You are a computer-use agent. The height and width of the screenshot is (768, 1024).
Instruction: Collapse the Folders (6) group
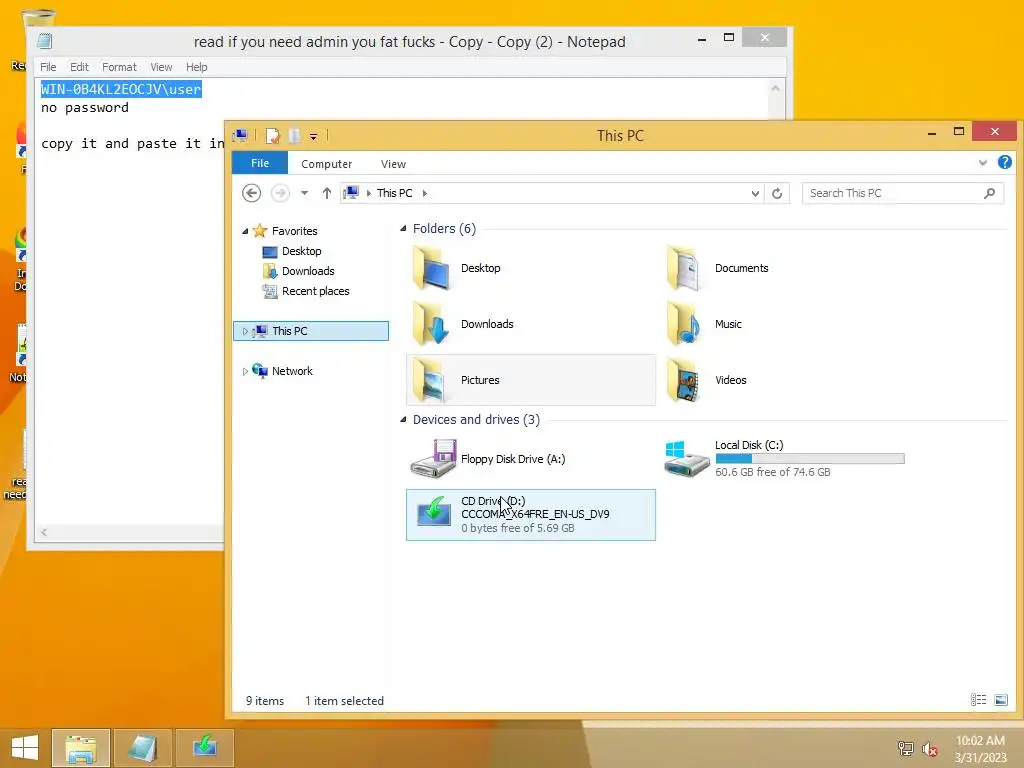[403, 229]
